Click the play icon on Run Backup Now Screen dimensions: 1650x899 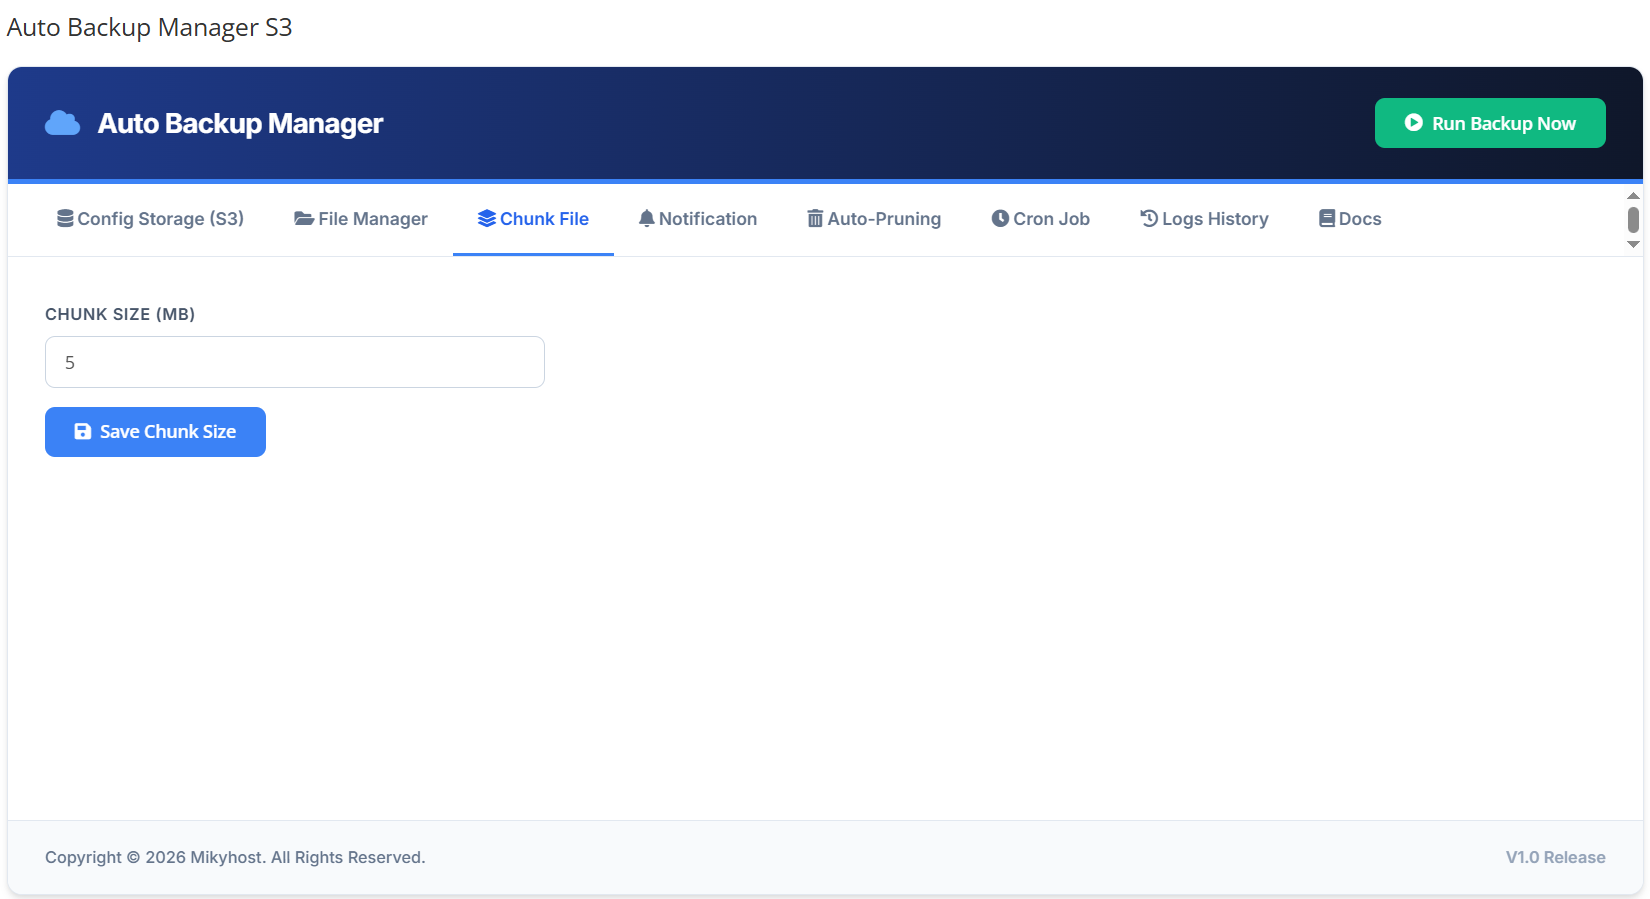click(x=1413, y=122)
